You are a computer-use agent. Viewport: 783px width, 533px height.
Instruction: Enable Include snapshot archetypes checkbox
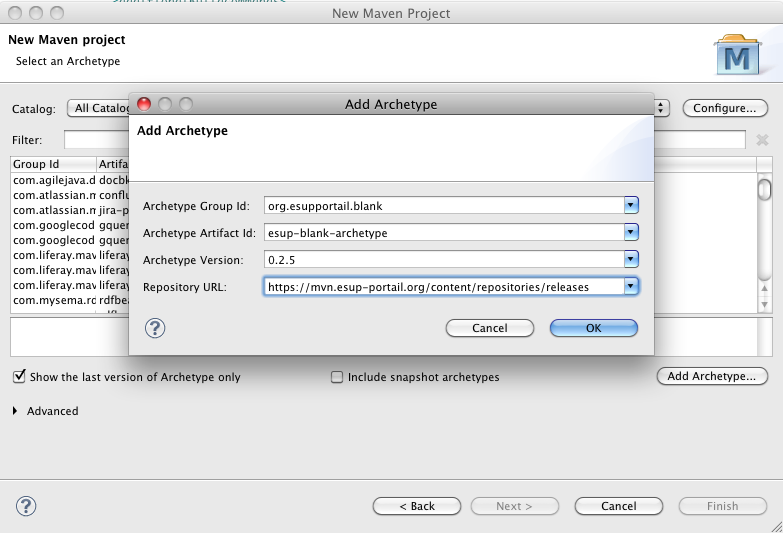pos(337,377)
